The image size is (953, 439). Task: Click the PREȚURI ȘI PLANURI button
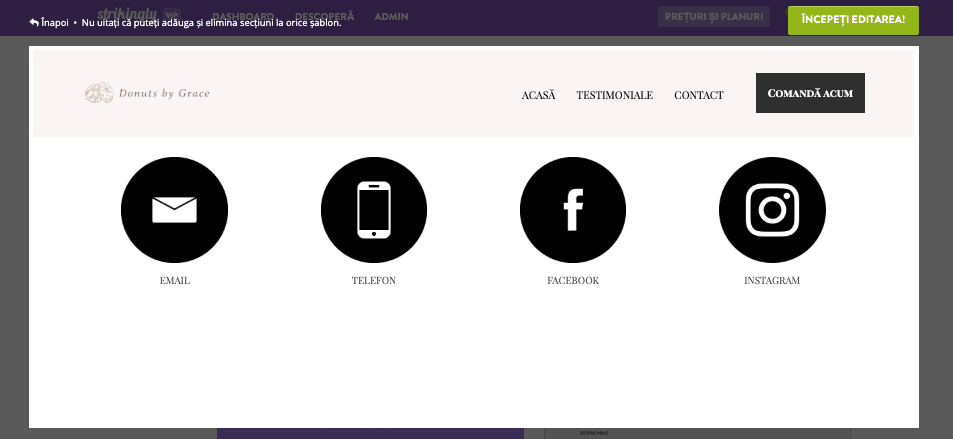pos(714,16)
